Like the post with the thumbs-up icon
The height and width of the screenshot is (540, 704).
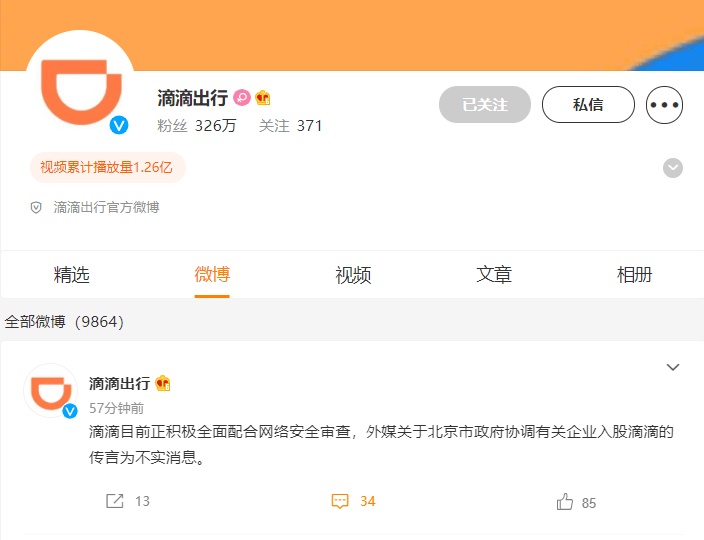coord(565,502)
